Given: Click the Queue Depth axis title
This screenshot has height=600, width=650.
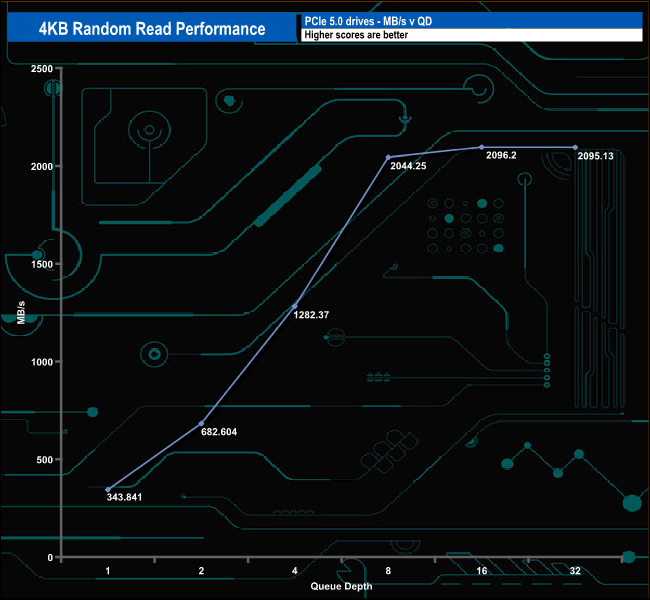Looking at the screenshot, I should pos(341,585).
